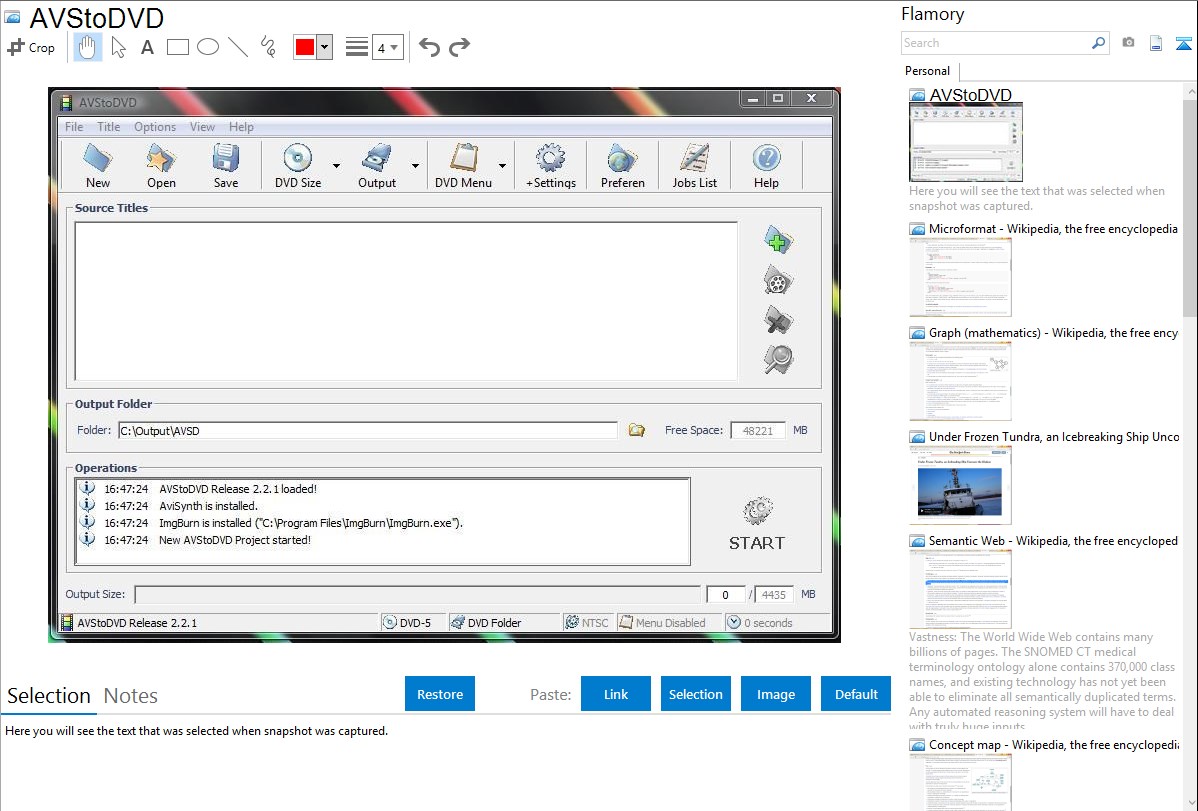Viewport: 1198px width, 811px height.
Task: Click the red color swatch
Action: pyautogui.click(x=305, y=47)
